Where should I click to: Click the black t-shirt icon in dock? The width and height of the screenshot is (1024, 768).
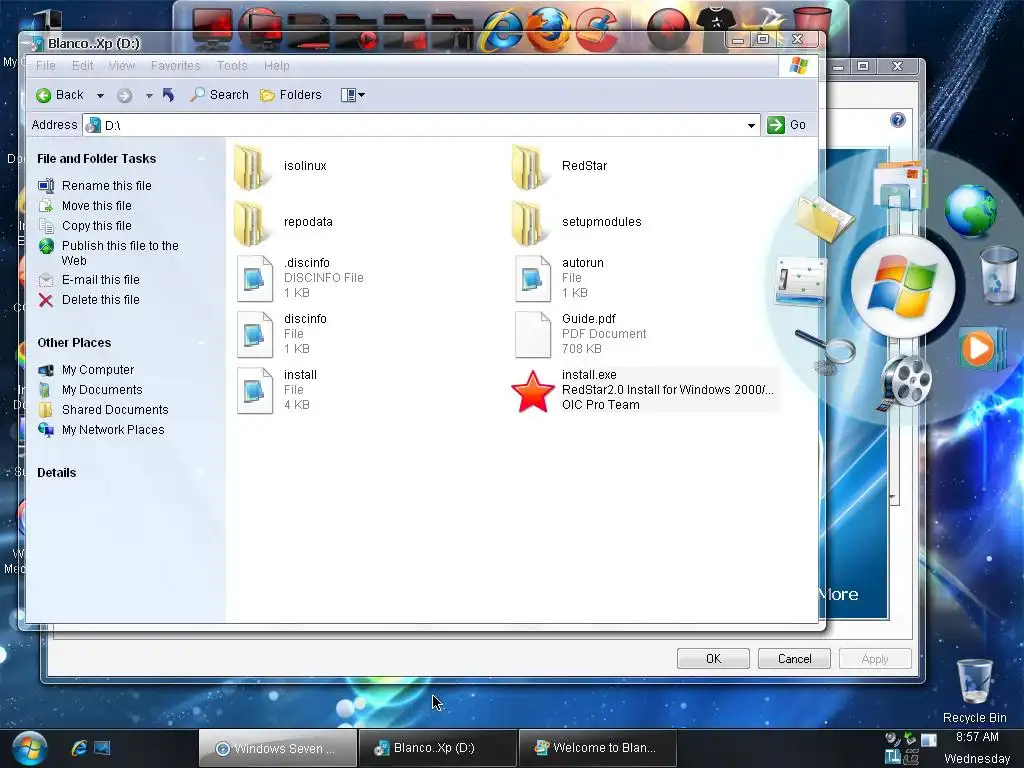coord(716,20)
